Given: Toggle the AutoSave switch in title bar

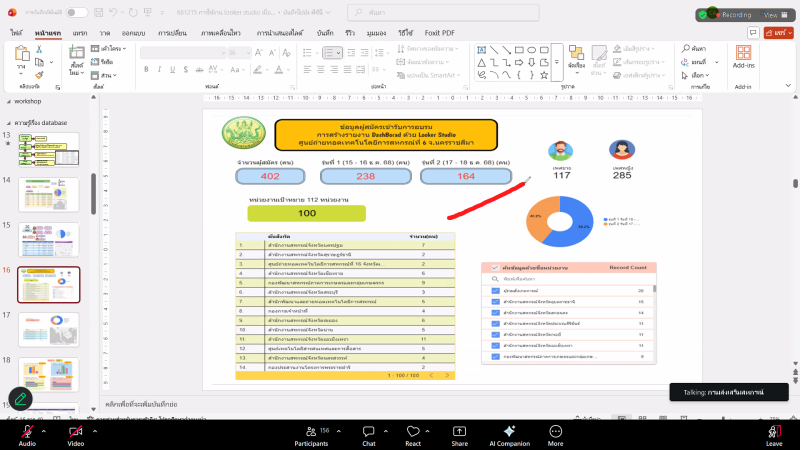Looking at the screenshot, I should (76, 13).
